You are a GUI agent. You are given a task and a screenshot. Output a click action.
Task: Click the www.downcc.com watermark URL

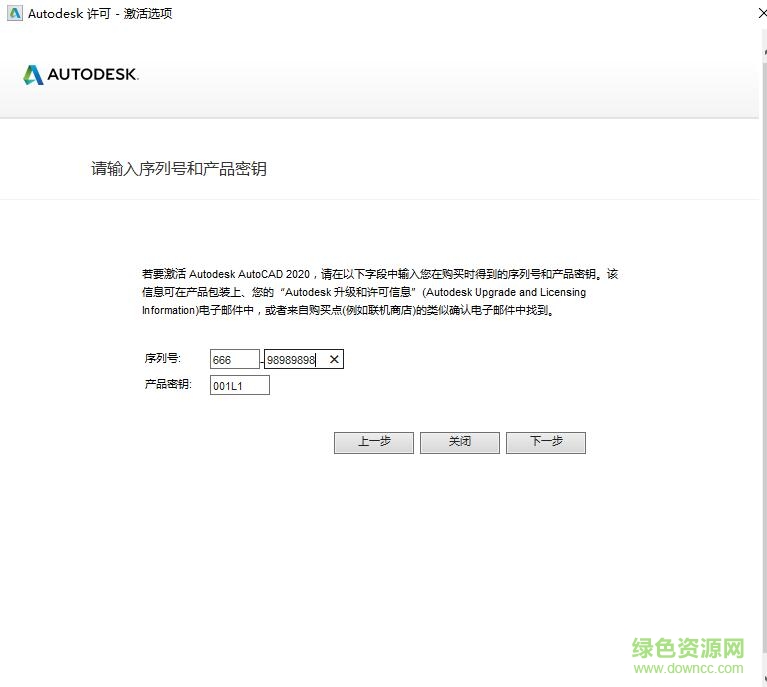click(689, 669)
